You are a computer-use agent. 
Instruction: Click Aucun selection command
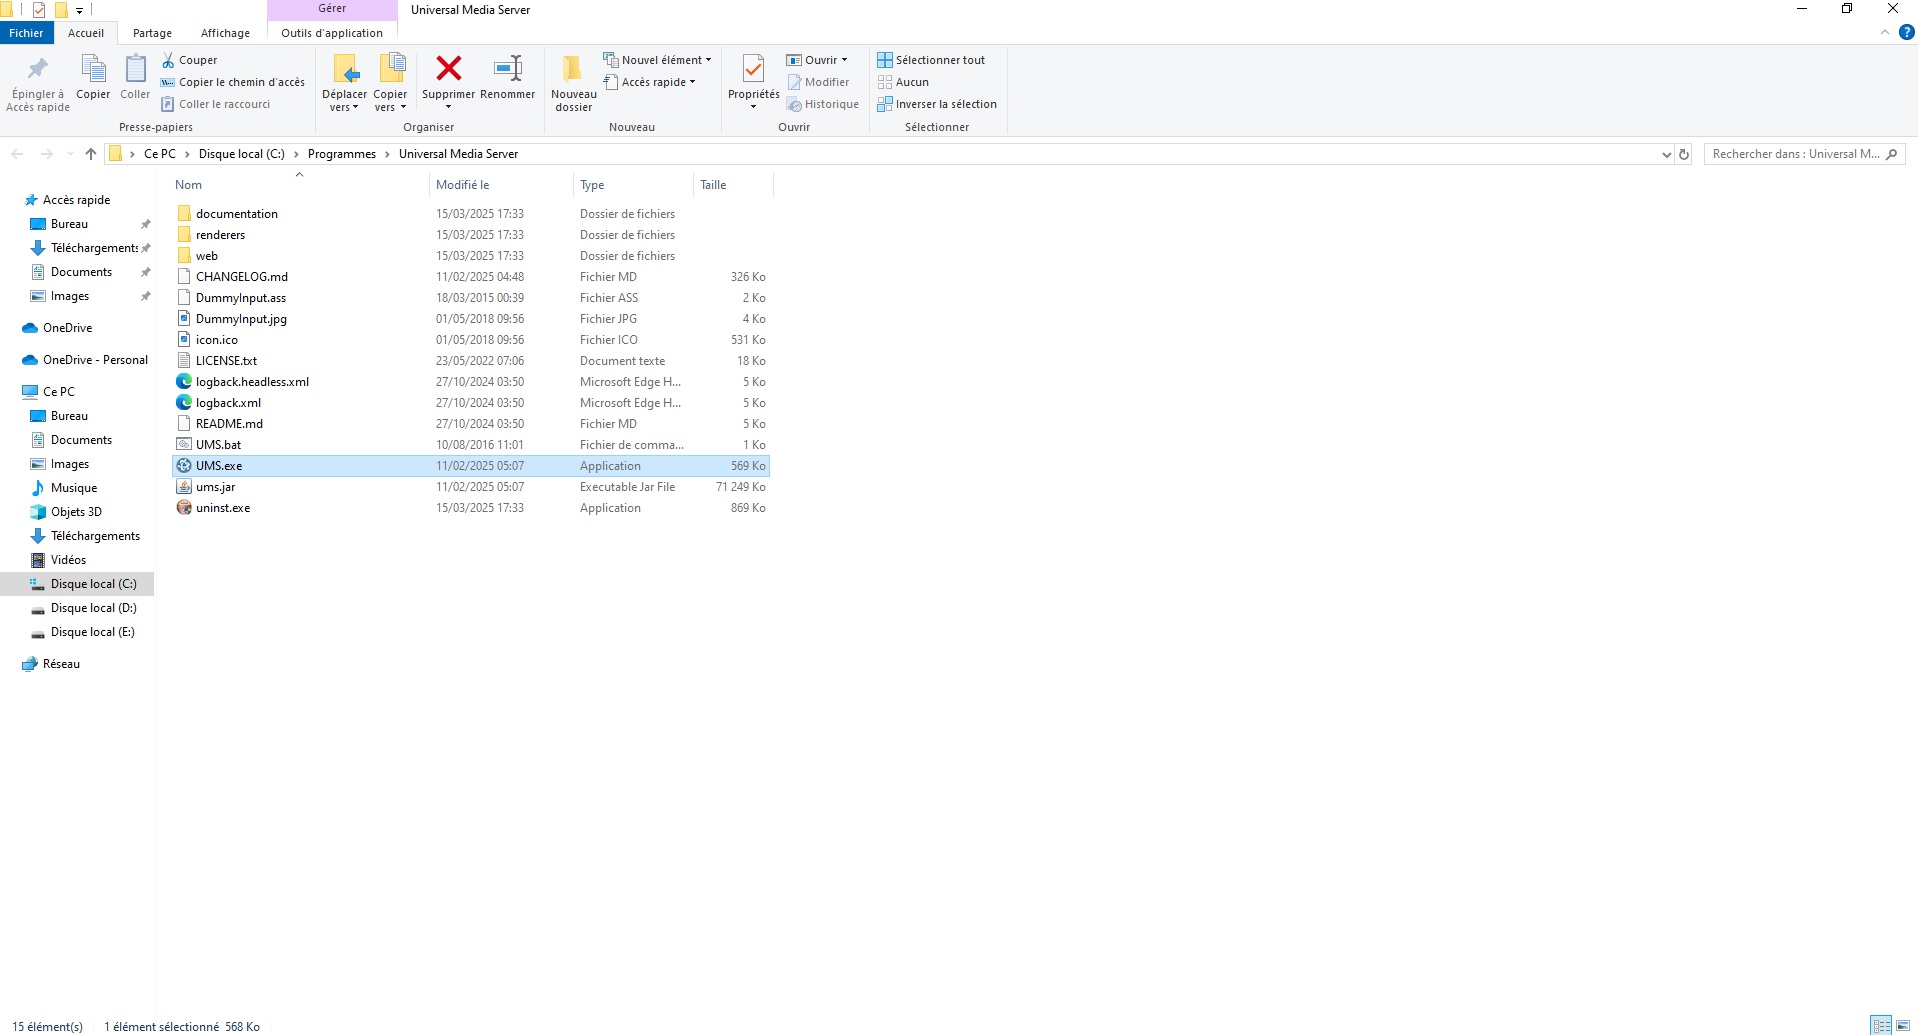coord(903,82)
